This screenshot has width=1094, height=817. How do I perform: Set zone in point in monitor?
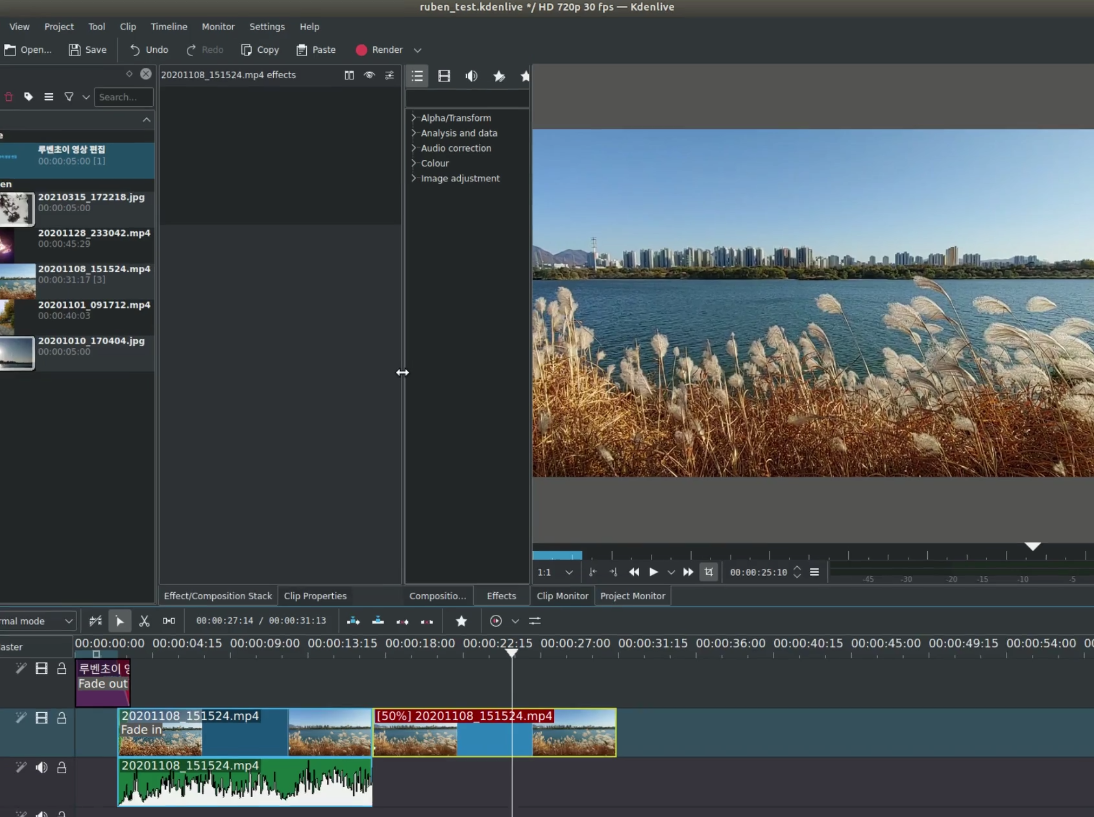[592, 572]
